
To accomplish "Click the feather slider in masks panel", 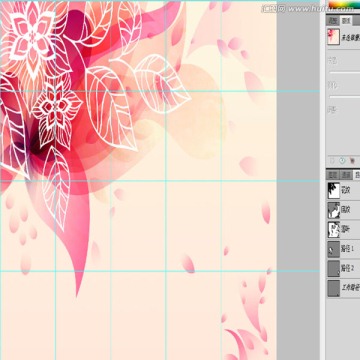I will point(345,97).
